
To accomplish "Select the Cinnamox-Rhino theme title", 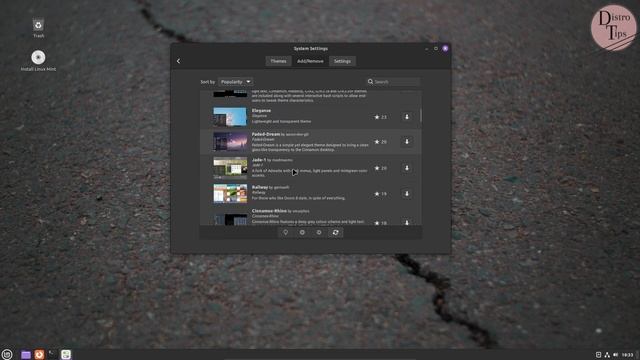I will 269,211.
